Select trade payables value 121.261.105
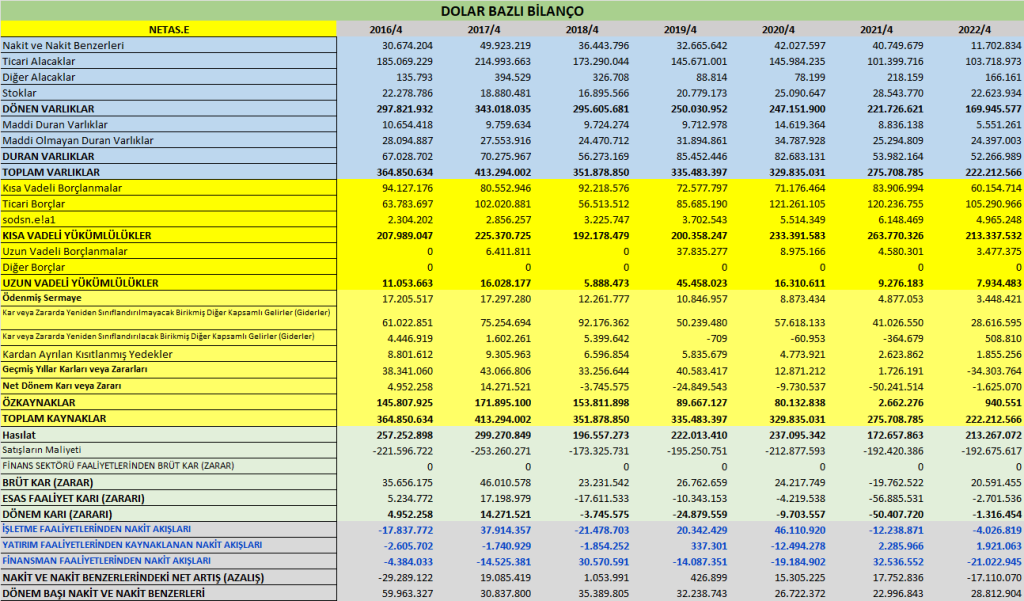The height and width of the screenshot is (601, 1024). point(797,204)
